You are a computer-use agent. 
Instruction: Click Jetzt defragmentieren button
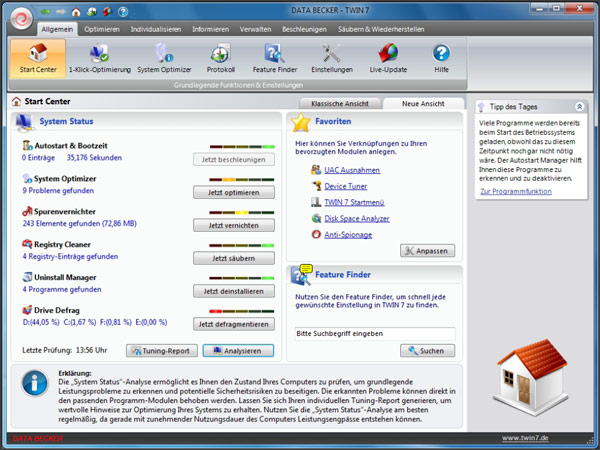[x=234, y=324]
